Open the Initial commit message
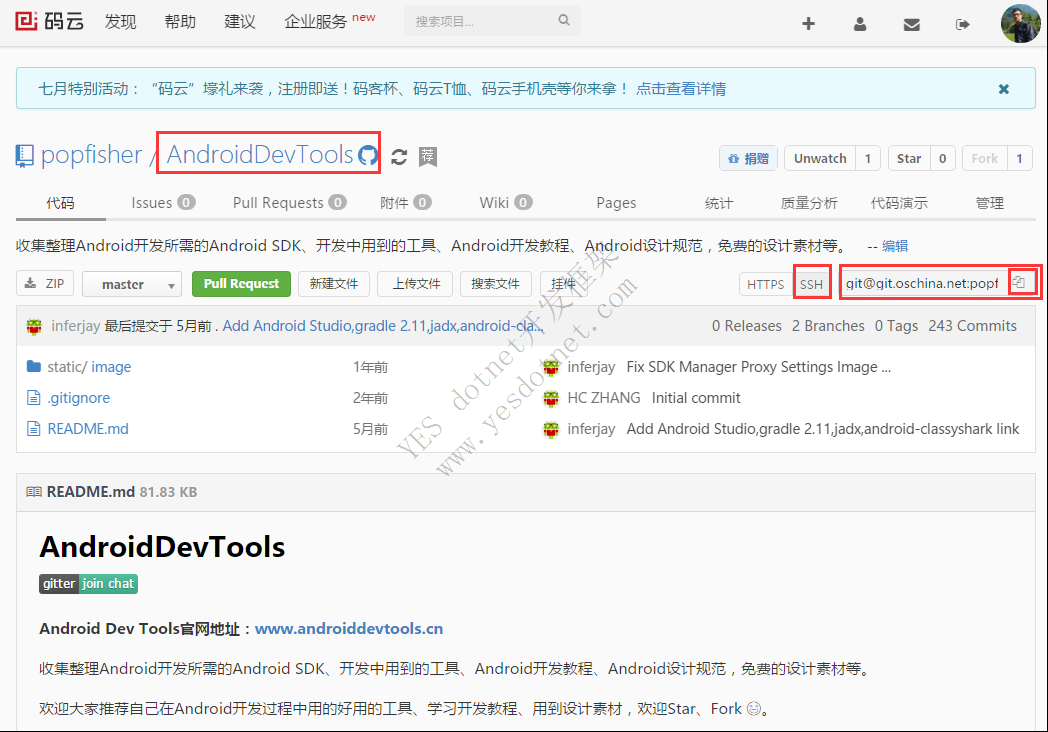Viewport: 1048px width, 732px height. [696, 398]
